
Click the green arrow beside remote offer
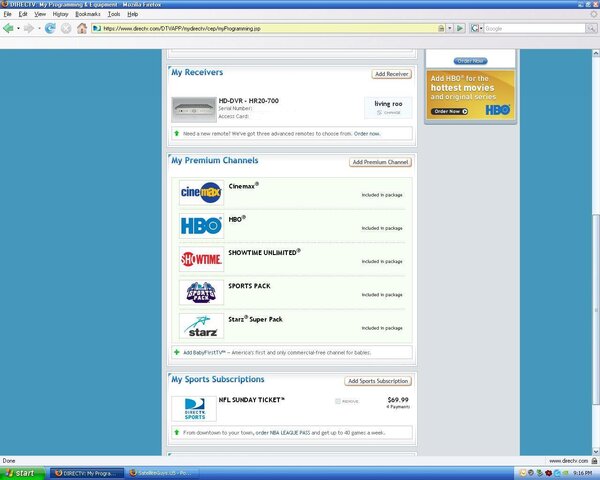(x=176, y=133)
